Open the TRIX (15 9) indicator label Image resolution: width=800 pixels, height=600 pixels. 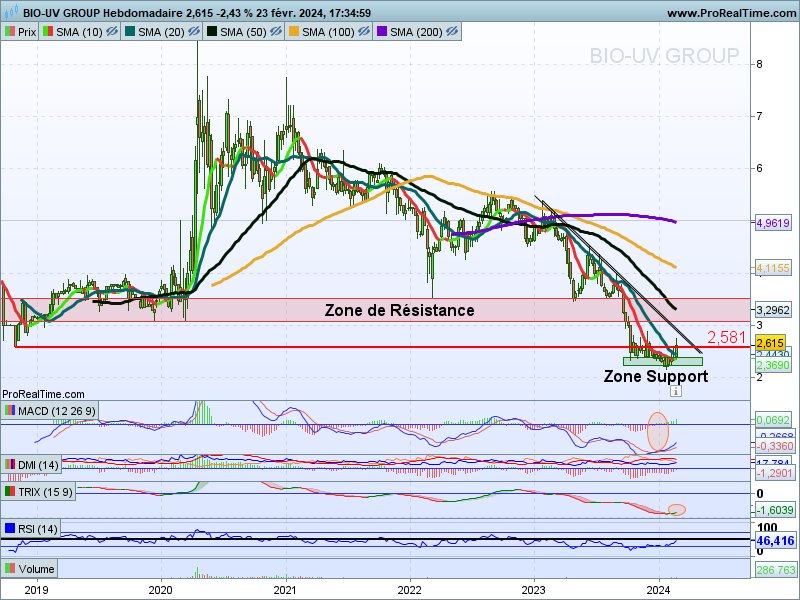point(45,492)
